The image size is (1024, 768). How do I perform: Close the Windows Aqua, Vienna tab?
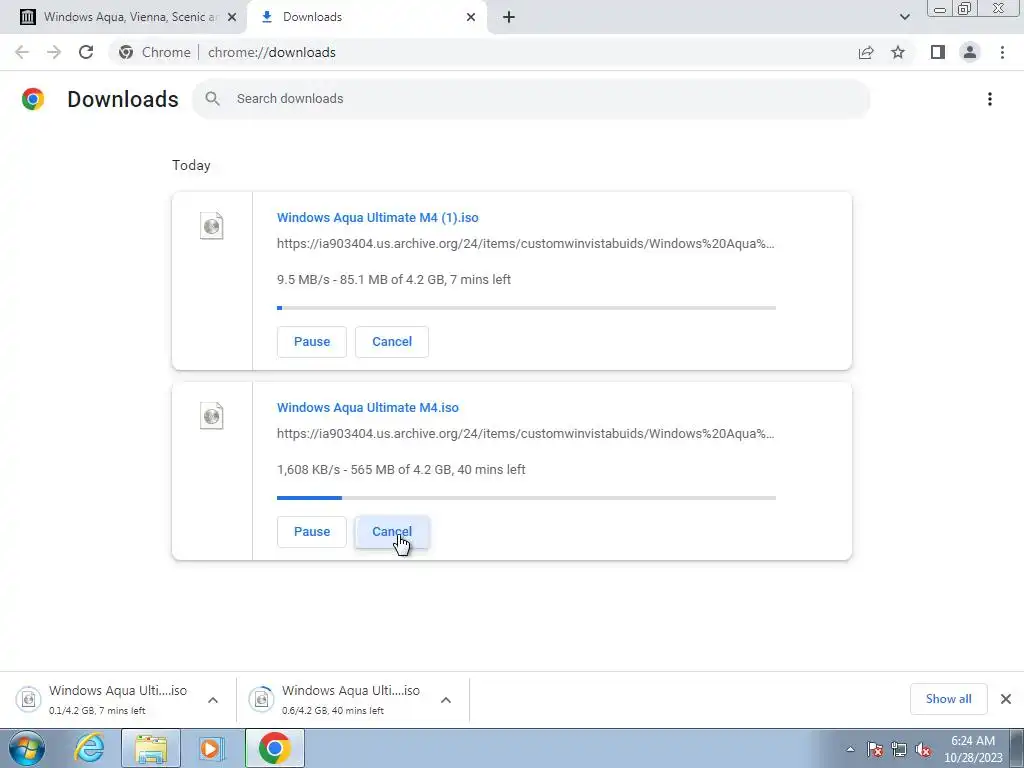[232, 17]
